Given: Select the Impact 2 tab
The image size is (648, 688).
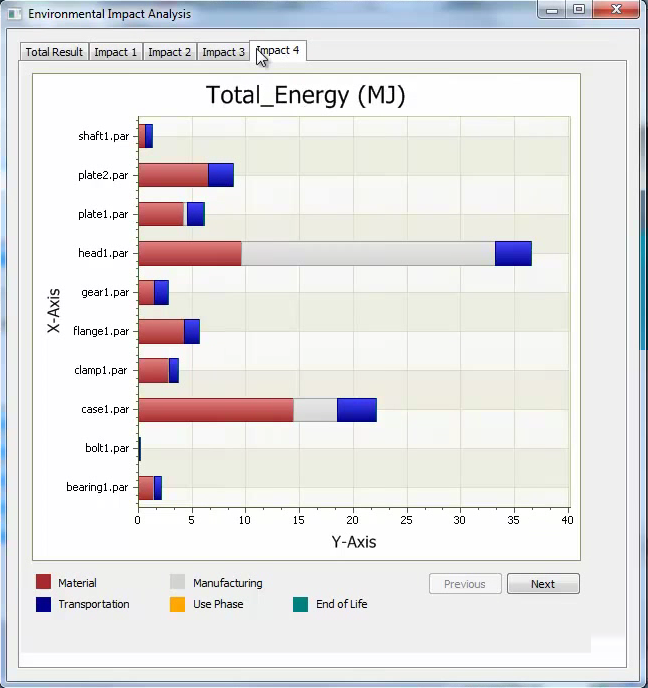Looking at the screenshot, I should click(170, 52).
